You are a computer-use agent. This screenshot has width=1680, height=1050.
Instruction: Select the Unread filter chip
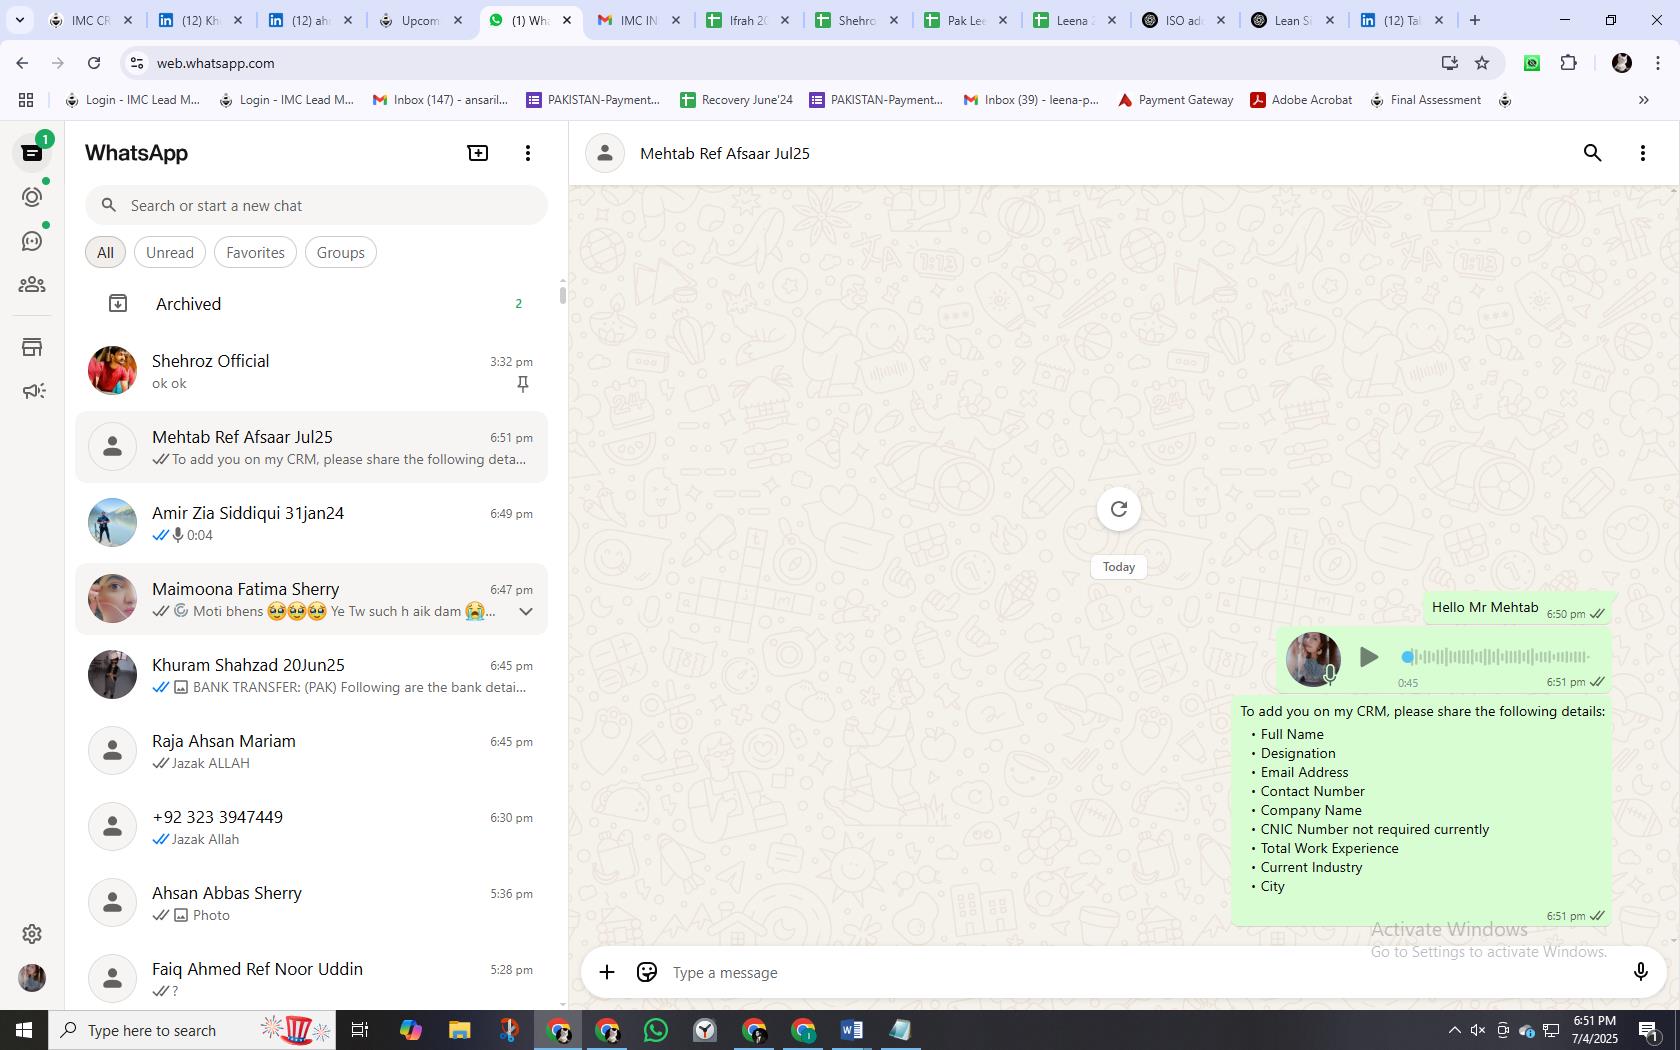[170, 253]
